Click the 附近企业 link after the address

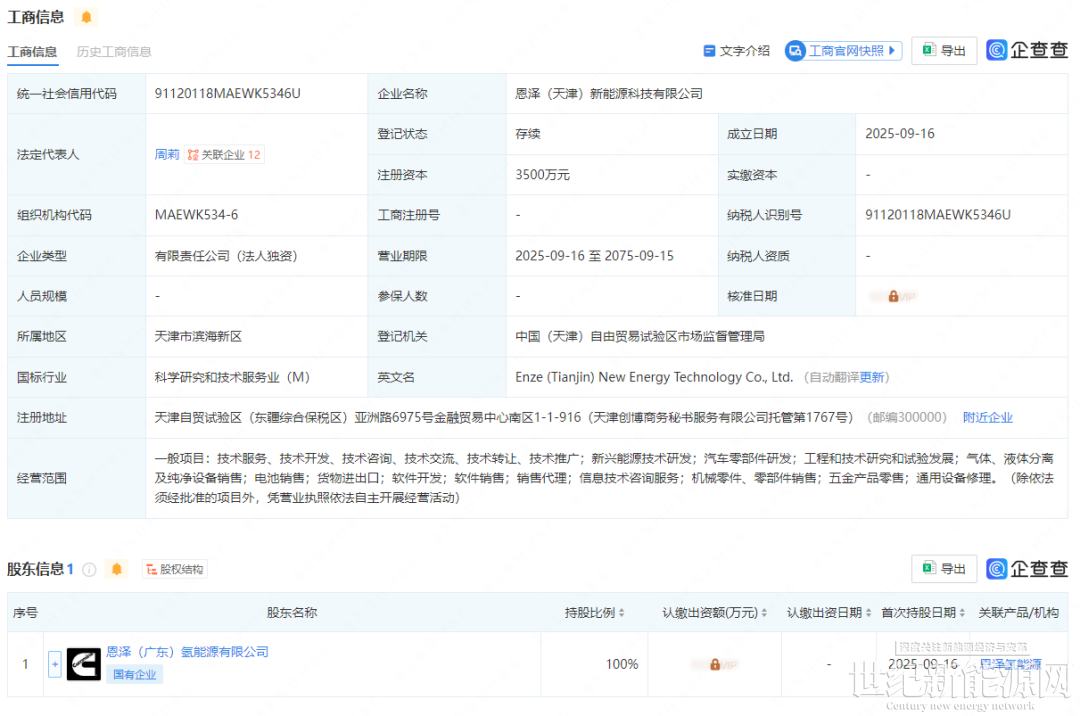[x=988, y=418]
